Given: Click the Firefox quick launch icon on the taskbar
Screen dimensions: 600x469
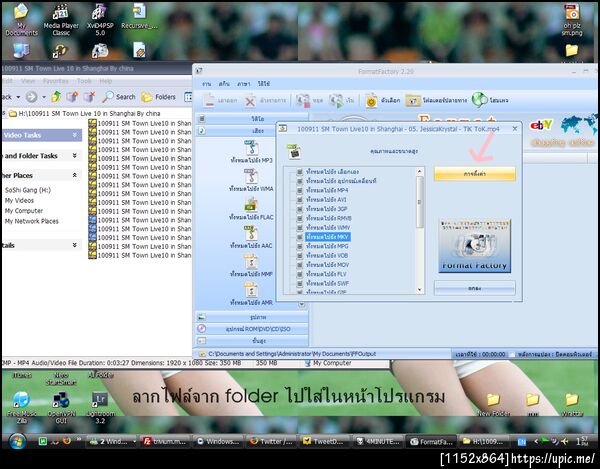Looking at the screenshot, I should click(x=67, y=441).
